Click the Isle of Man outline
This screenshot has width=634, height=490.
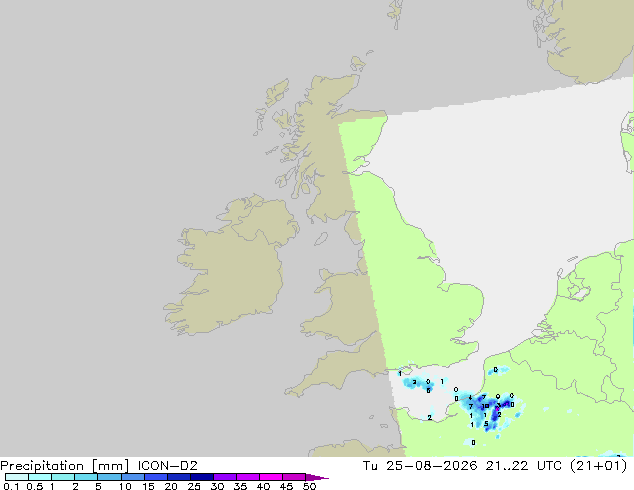321,239
